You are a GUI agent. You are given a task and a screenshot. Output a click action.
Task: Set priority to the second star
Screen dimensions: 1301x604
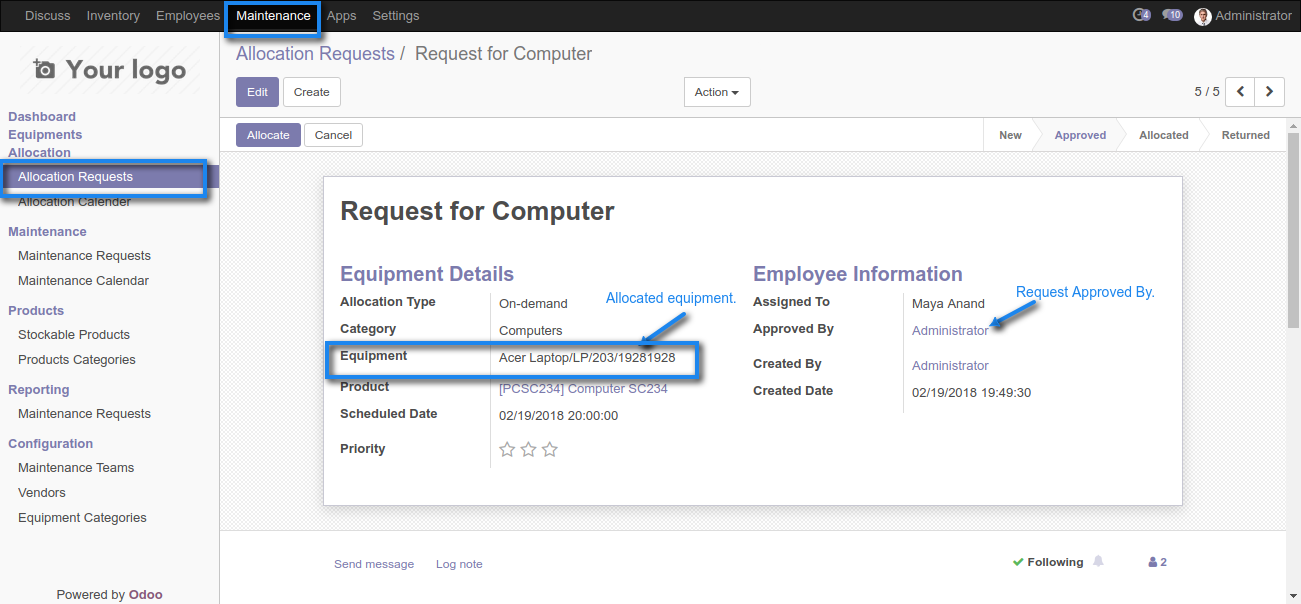(x=528, y=449)
